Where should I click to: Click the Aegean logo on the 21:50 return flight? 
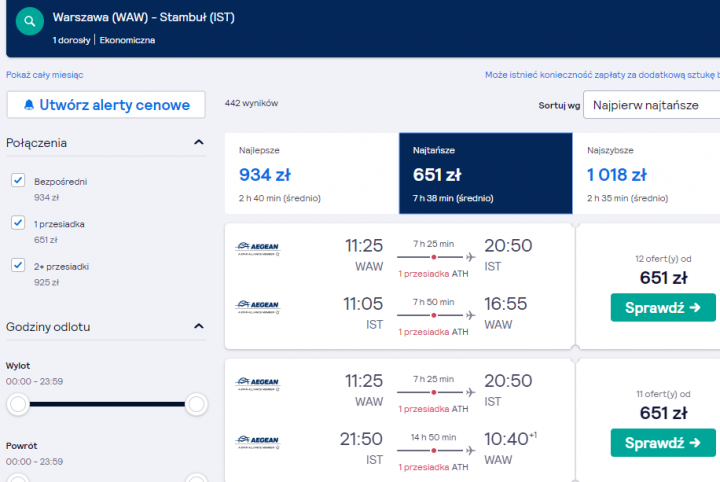point(257,441)
